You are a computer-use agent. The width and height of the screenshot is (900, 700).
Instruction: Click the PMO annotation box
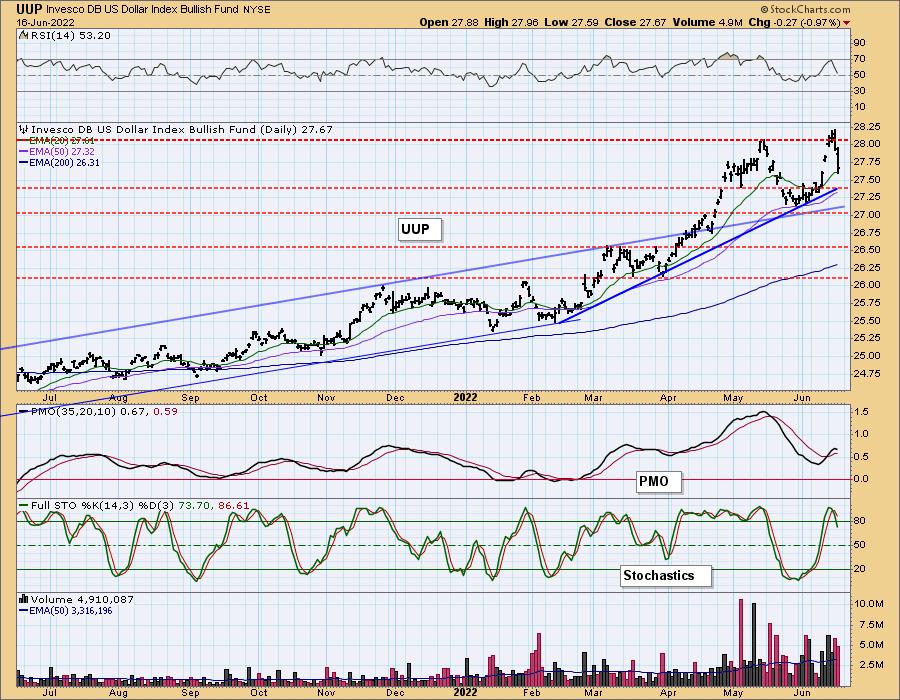point(658,481)
